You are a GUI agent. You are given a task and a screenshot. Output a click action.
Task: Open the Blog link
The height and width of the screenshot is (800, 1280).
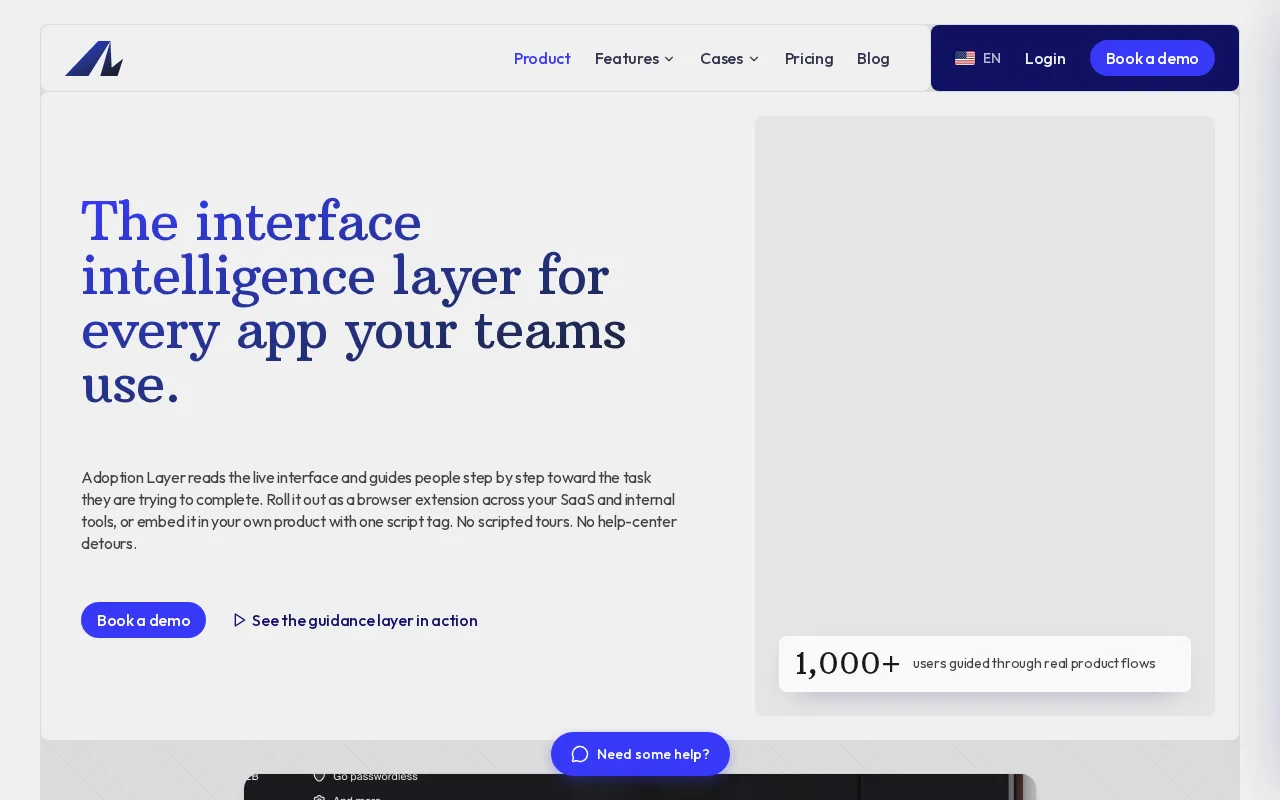tap(873, 59)
